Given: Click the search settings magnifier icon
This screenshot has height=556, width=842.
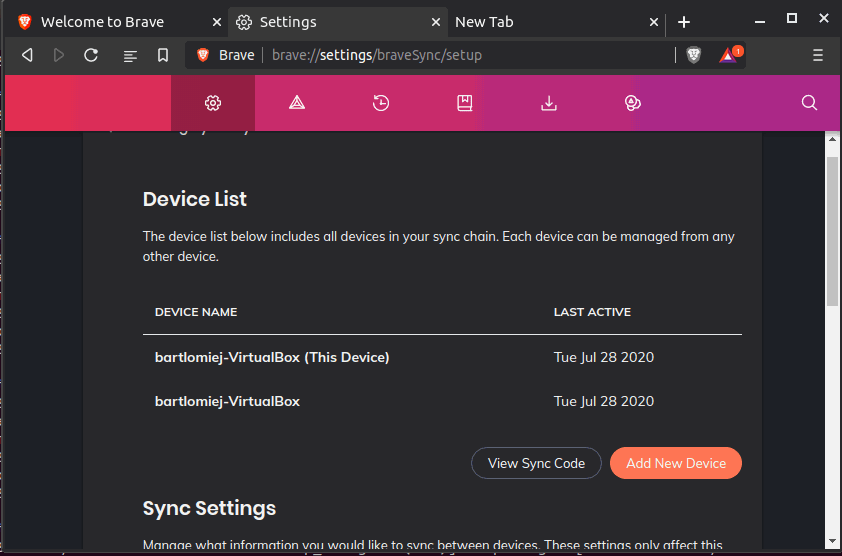Looking at the screenshot, I should 810,103.
